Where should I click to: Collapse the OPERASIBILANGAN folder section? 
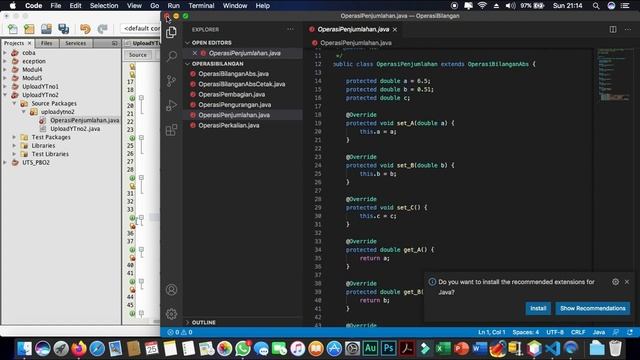click(x=187, y=64)
